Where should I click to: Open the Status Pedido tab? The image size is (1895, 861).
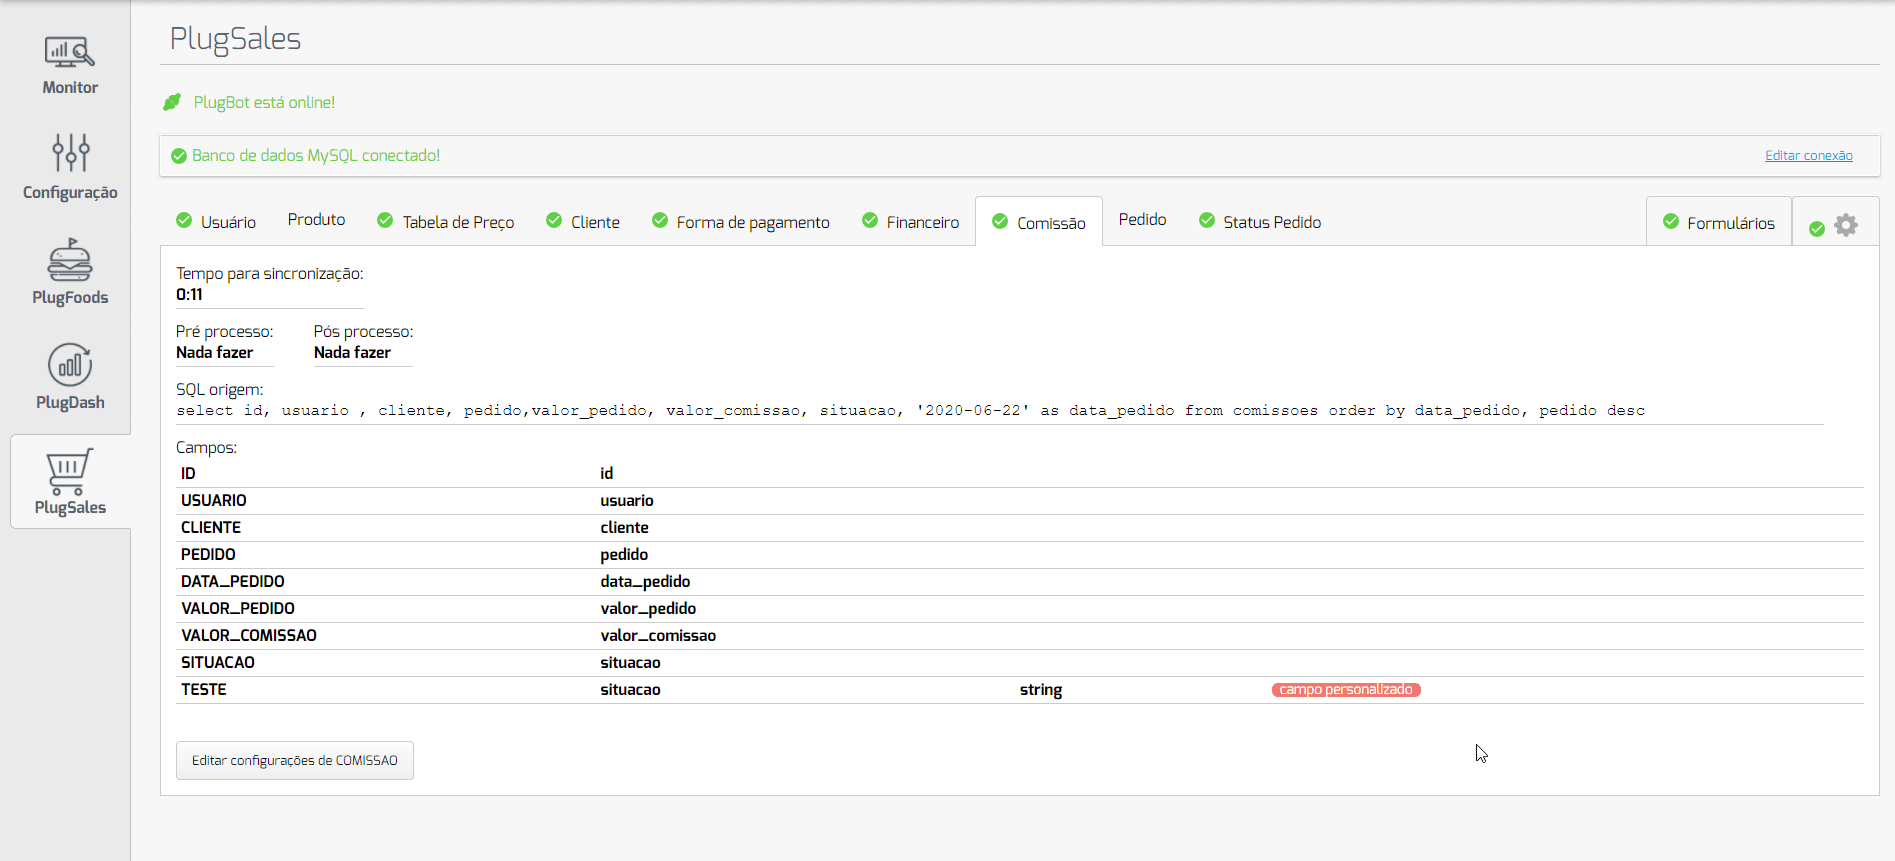[1260, 221]
